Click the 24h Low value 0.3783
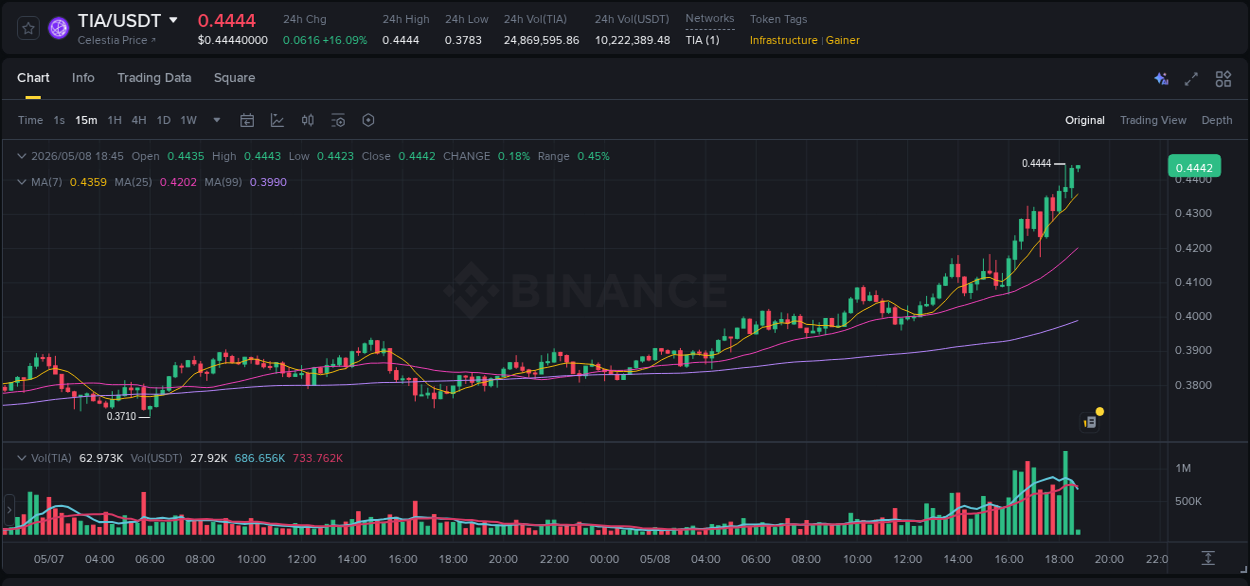1250x586 pixels. pyautogui.click(x=463, y=40)
